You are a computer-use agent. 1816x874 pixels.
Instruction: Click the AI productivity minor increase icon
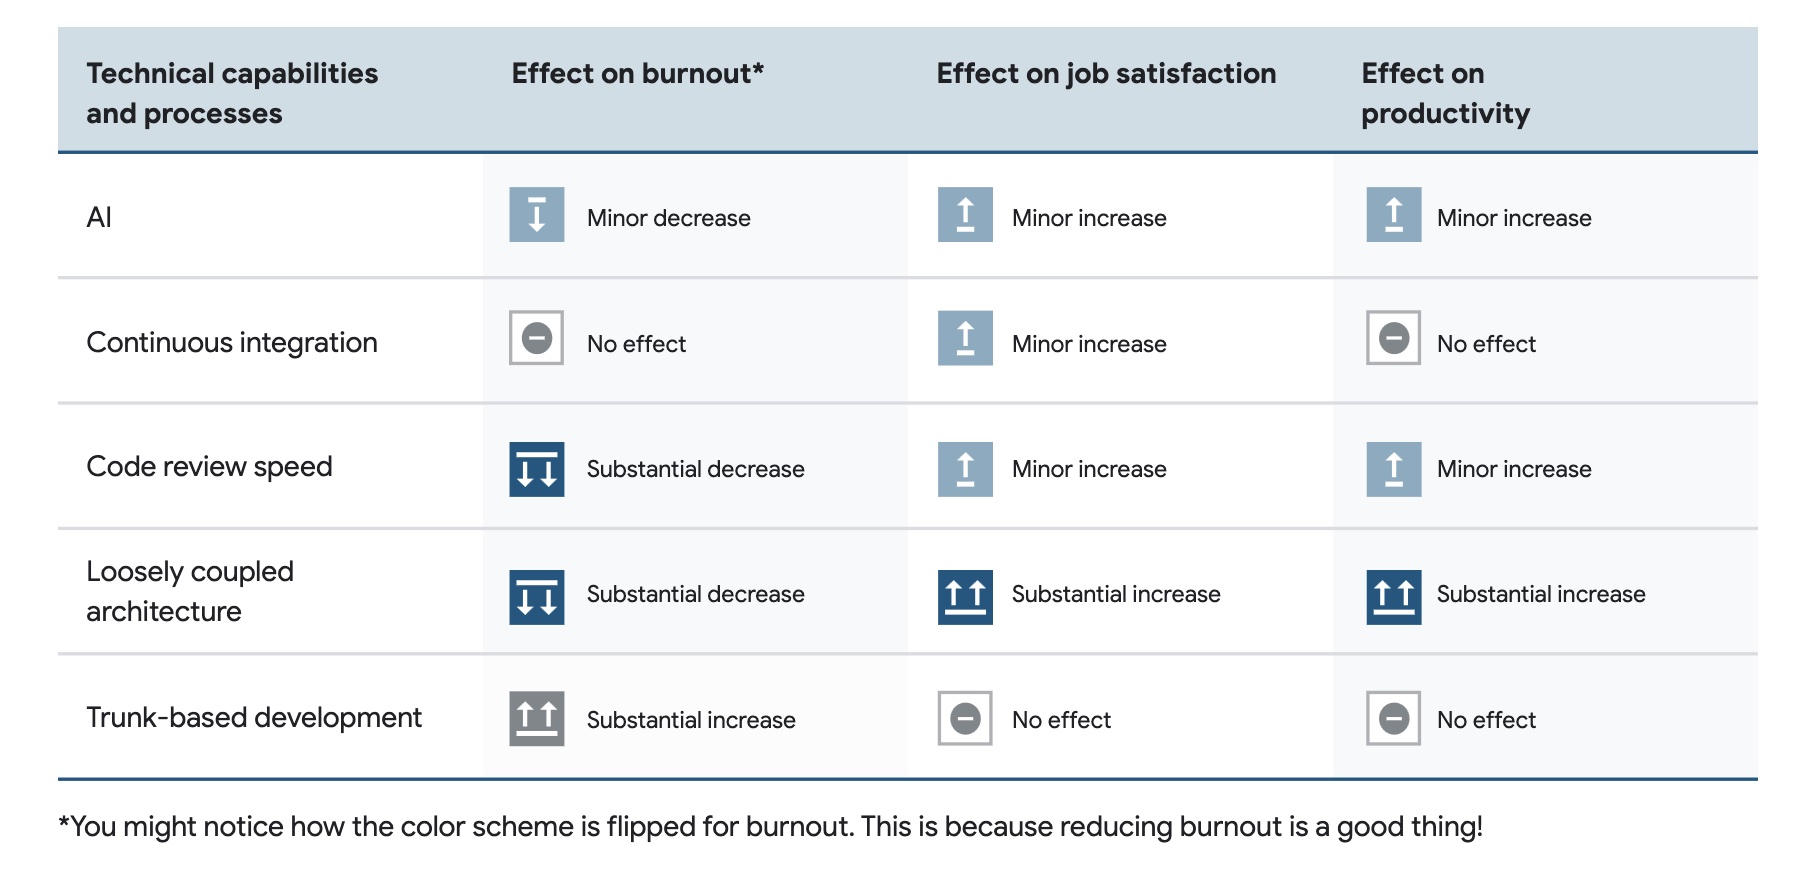pos(1394,215)
